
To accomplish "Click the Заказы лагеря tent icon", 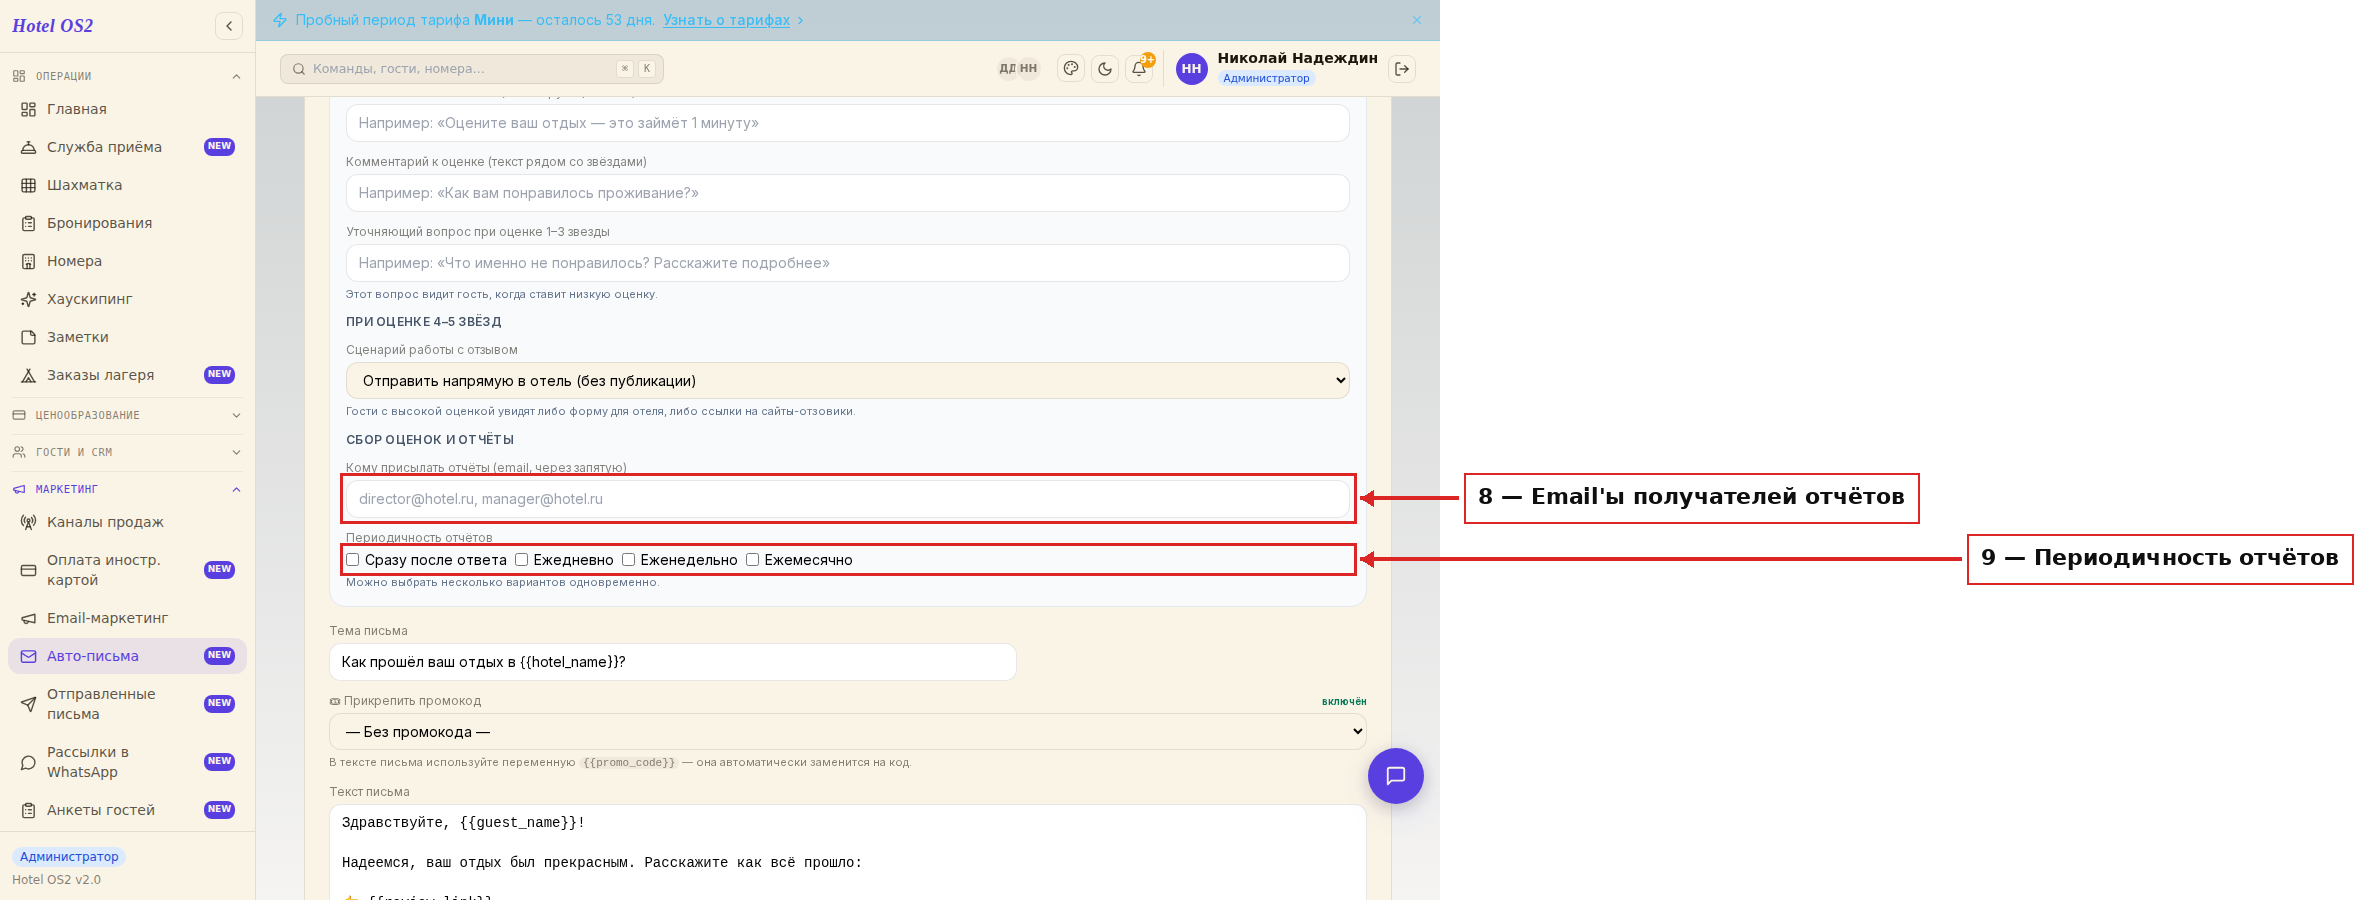I will click(28, 375).
